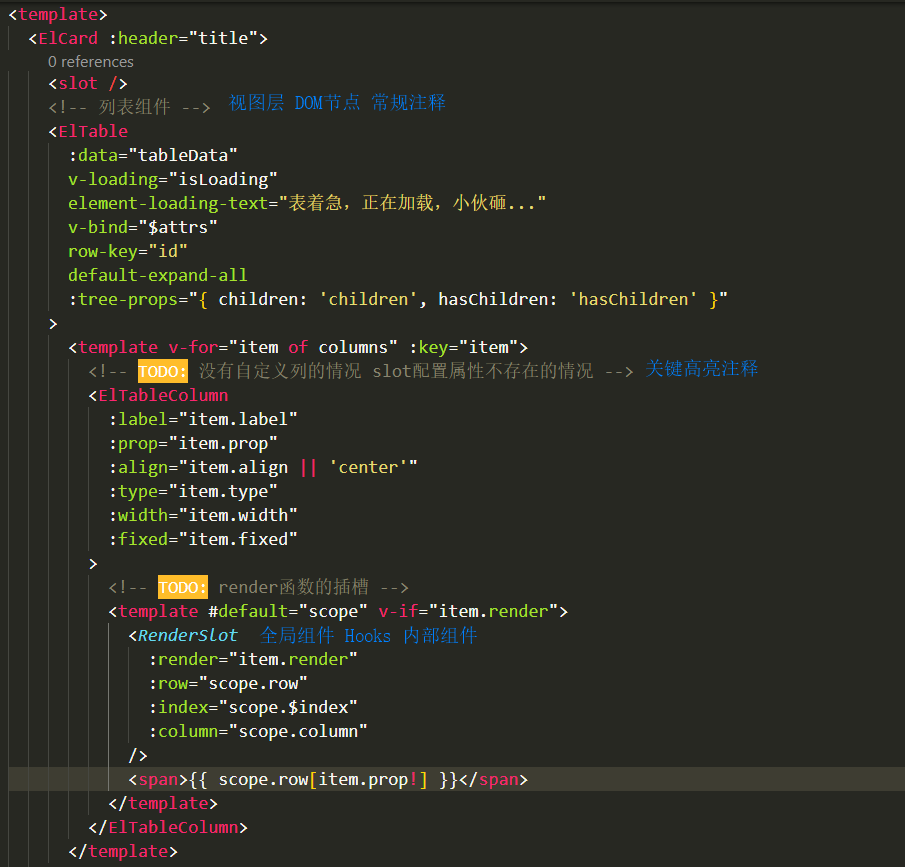The height and width of the screenshot is (867, 905).
Task: Click the :type="item.type" line
Action: point(193,491)
